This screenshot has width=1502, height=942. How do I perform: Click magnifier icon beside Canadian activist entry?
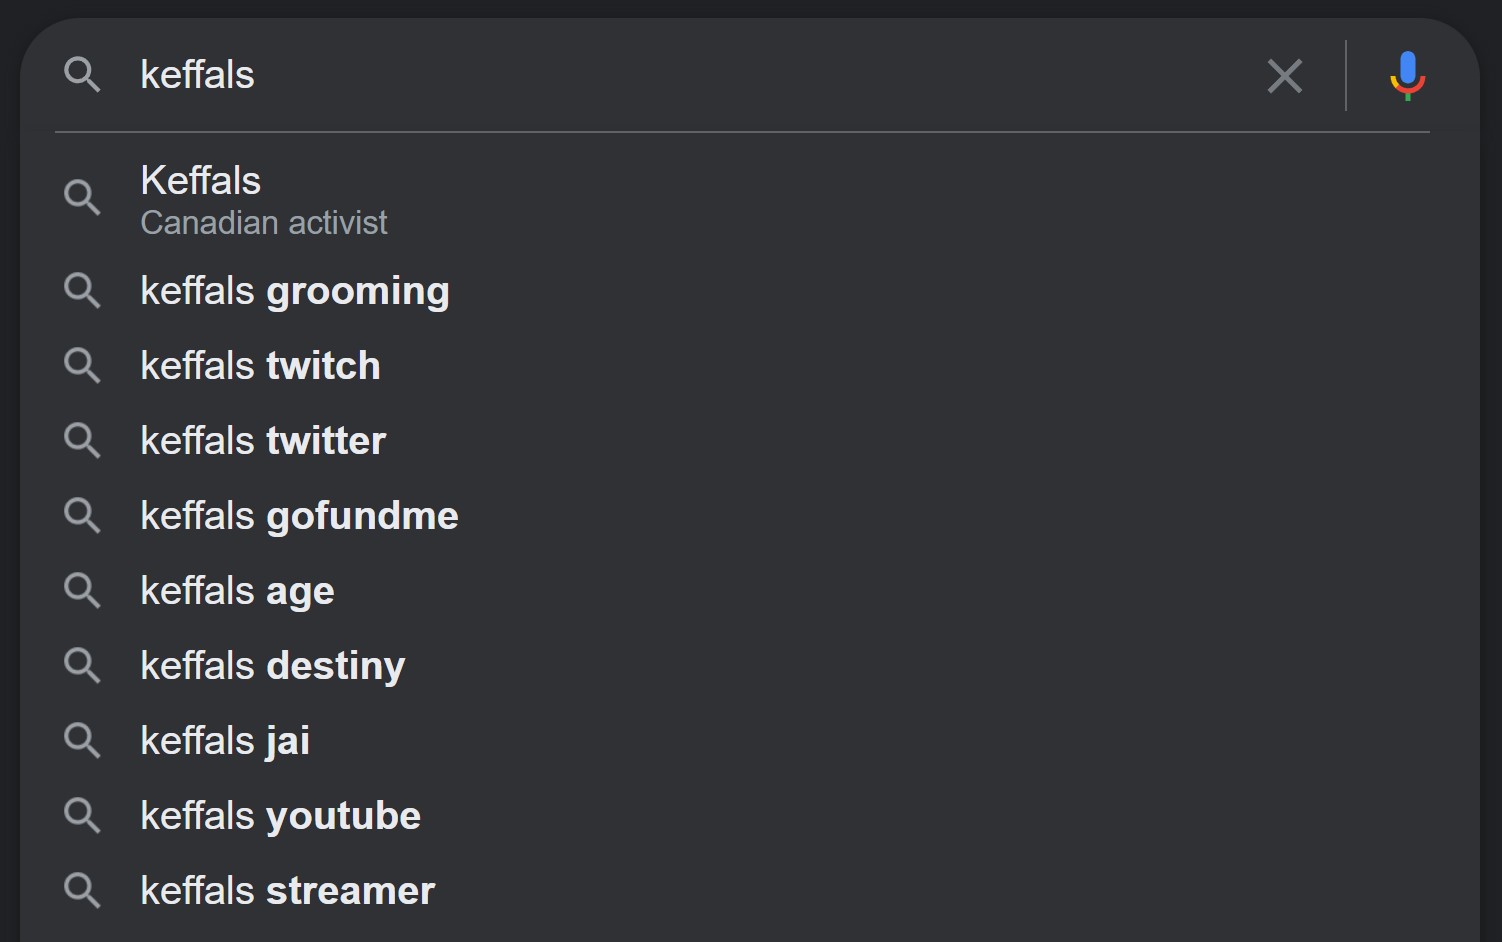(x=82, y=198)
